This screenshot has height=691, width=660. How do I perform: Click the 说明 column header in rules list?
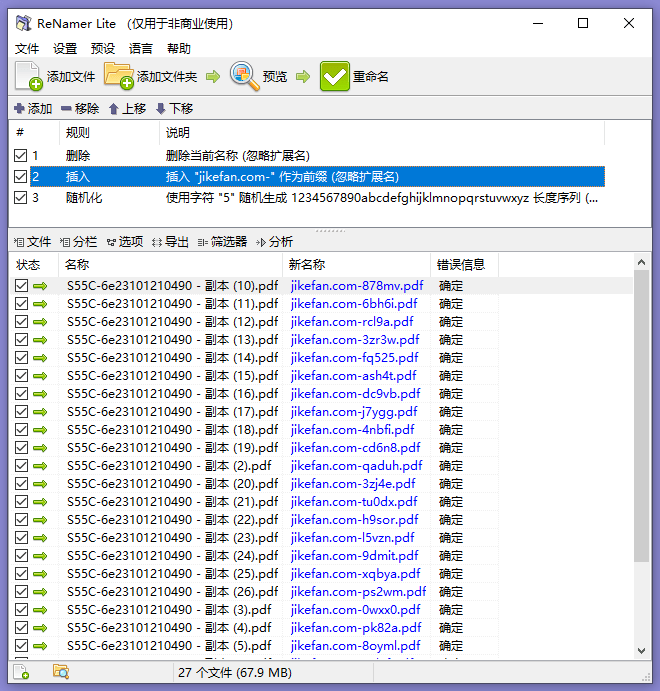(x=382, y=133)
